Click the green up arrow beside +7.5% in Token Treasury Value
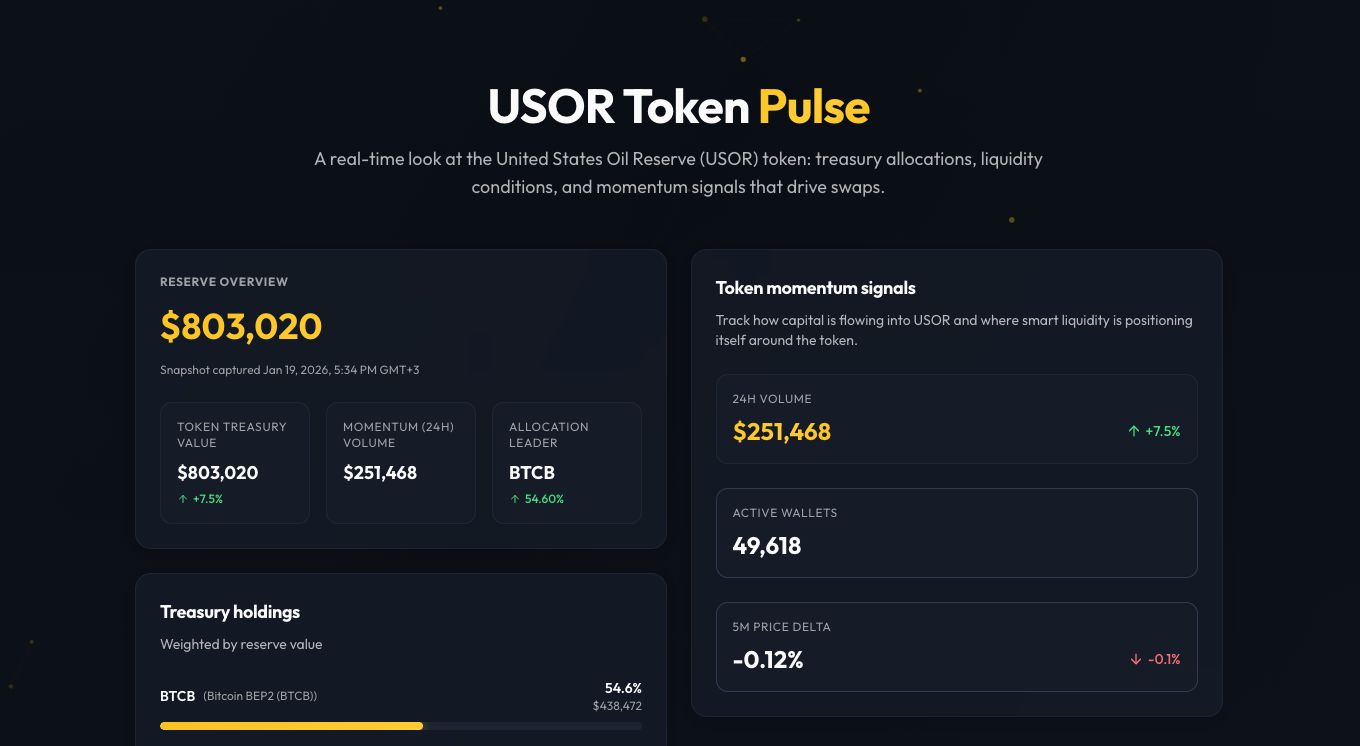The height and width of the screenshot is (746, 1360). click(x=183, y=499)
